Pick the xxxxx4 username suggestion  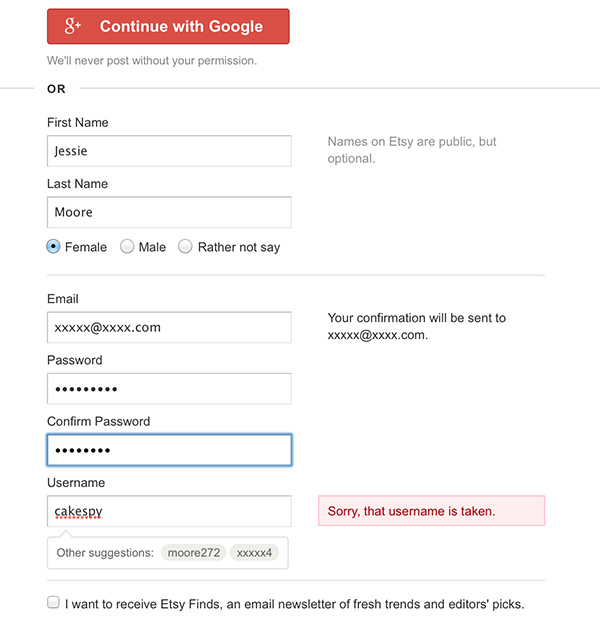pyautogui.click(x=254, y=552)
